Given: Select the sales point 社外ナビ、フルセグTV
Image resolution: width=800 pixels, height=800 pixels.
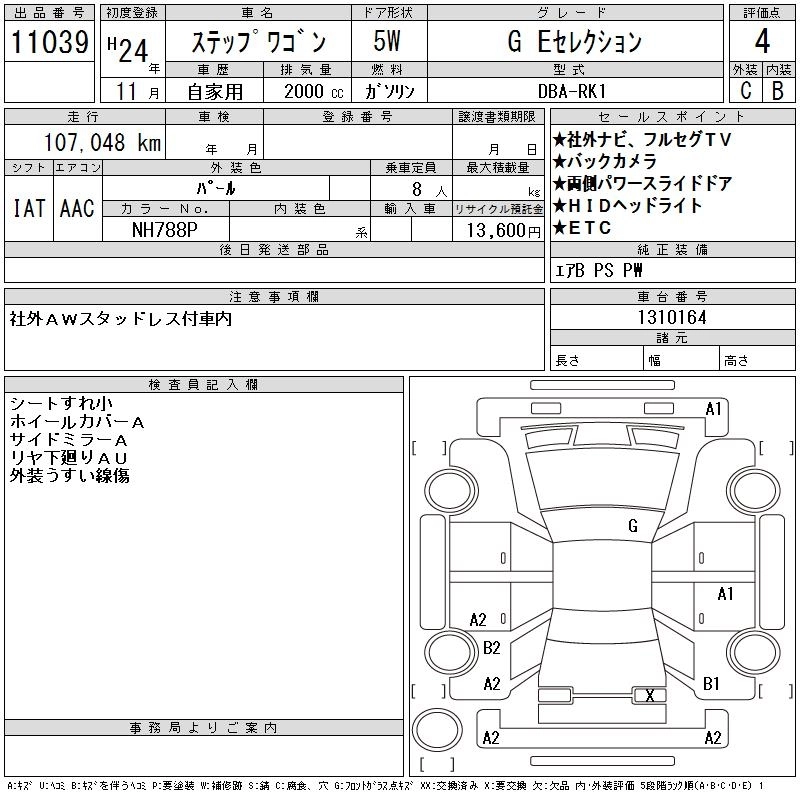Looking at the screenshot, I should pyautogui.click(x=642, y=139).
